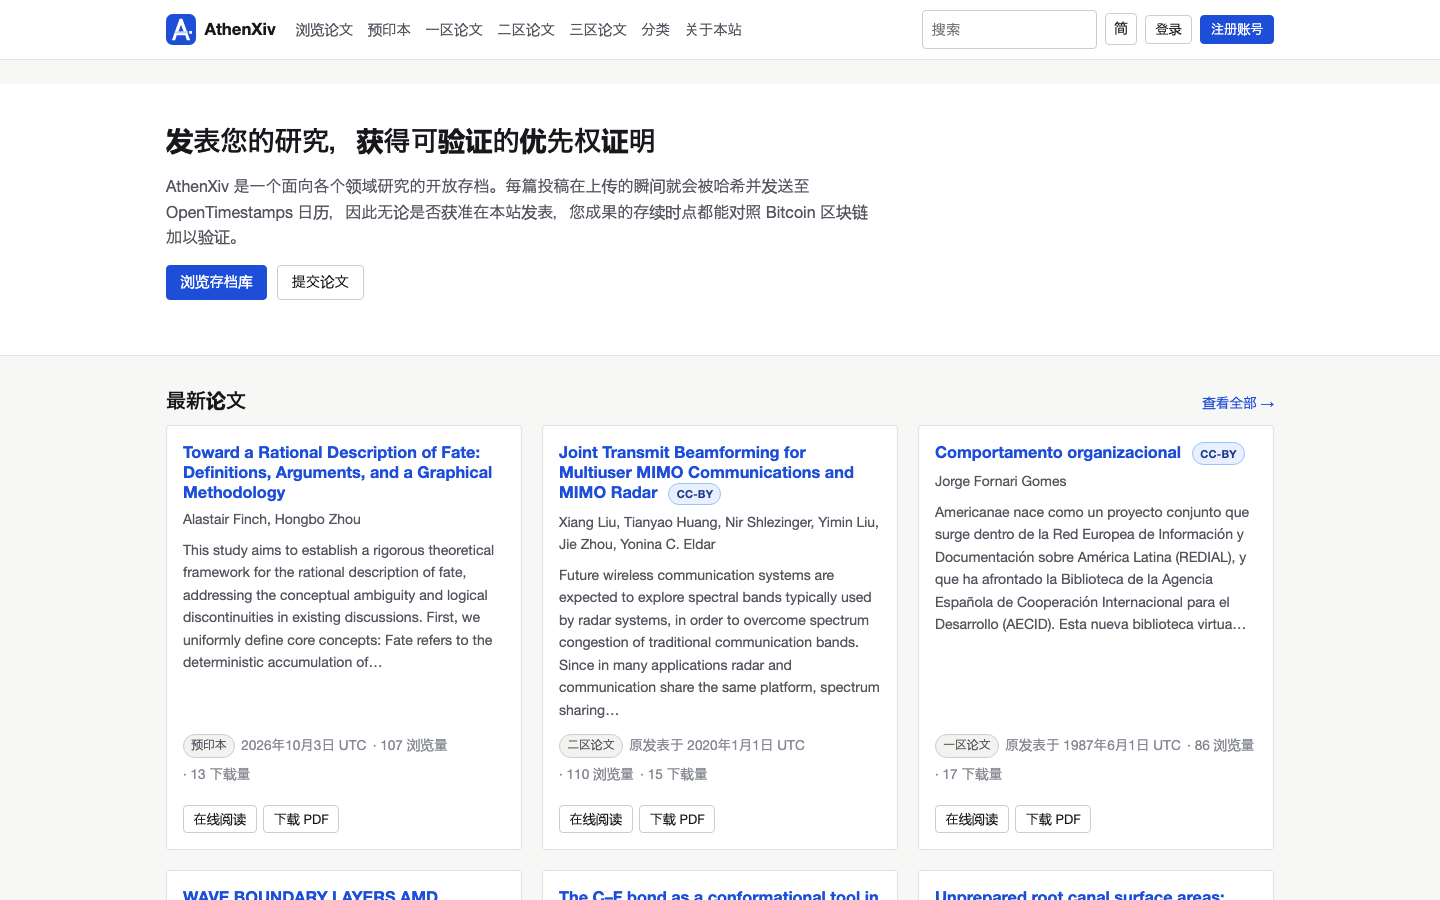Go to 预印本 in the navigation
Screen dimensions: 1440x900
389,30
